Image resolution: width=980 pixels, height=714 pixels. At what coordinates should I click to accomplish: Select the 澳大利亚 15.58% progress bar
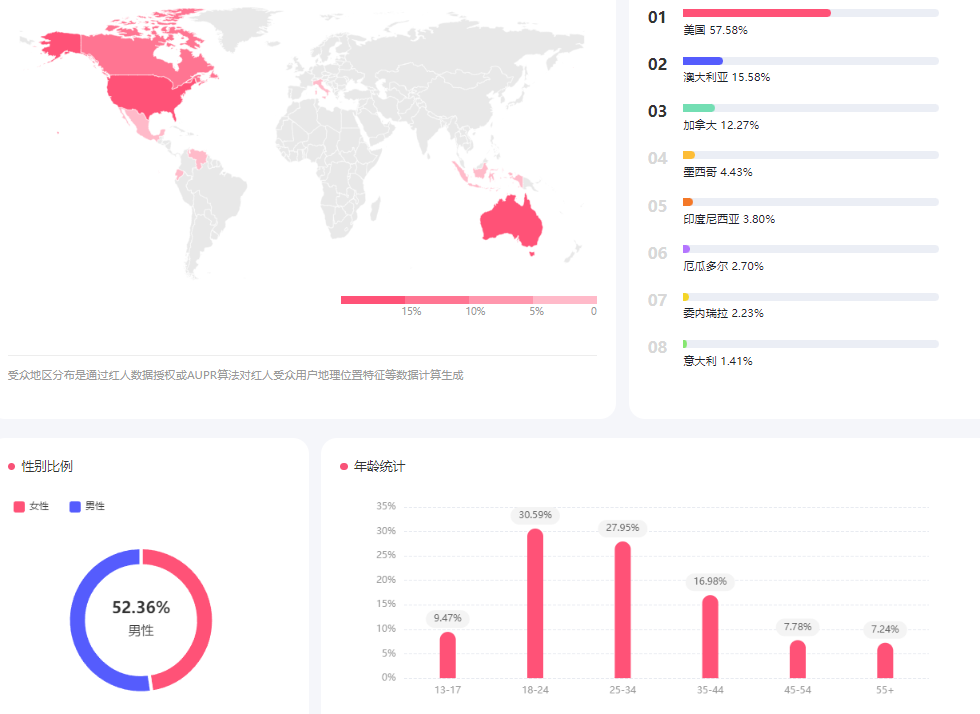(811, 61)
